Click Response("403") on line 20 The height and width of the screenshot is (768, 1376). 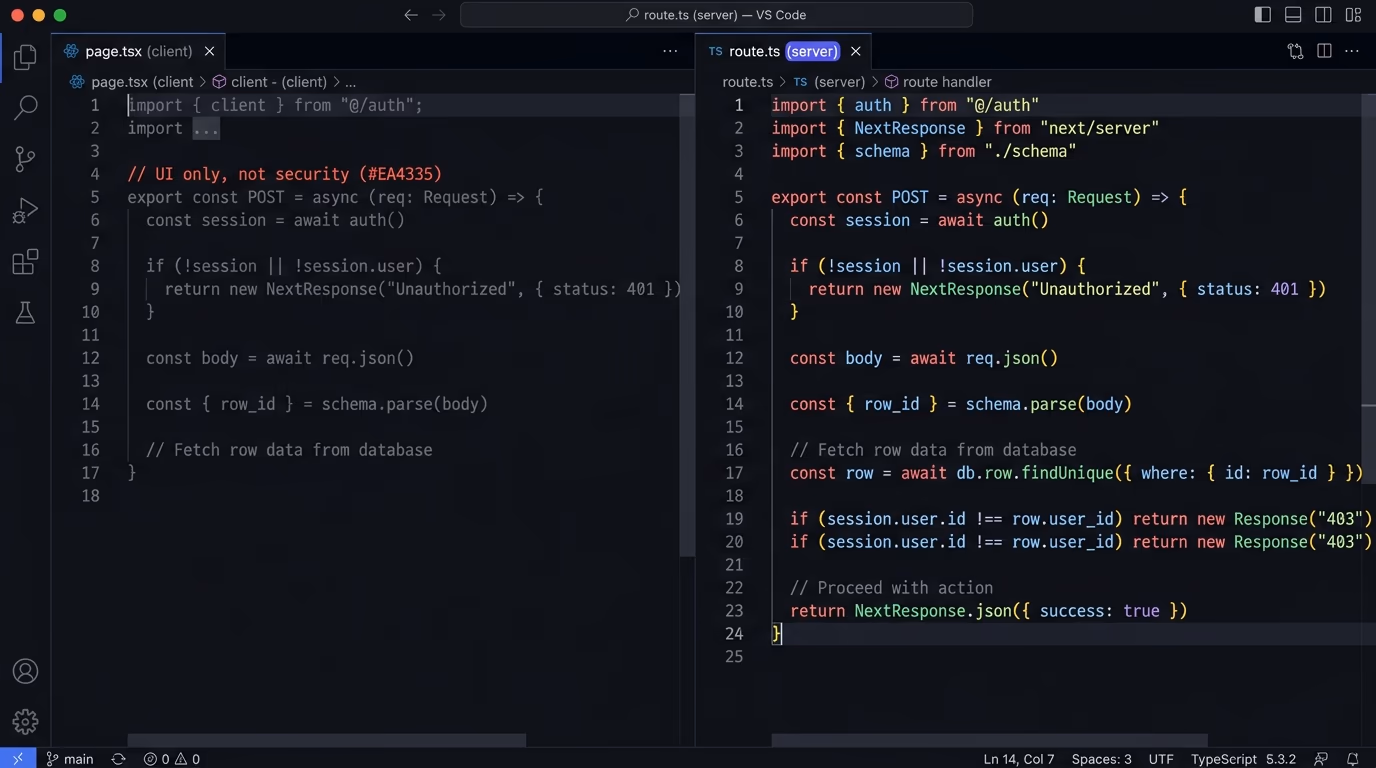(x=1301, y=542)
